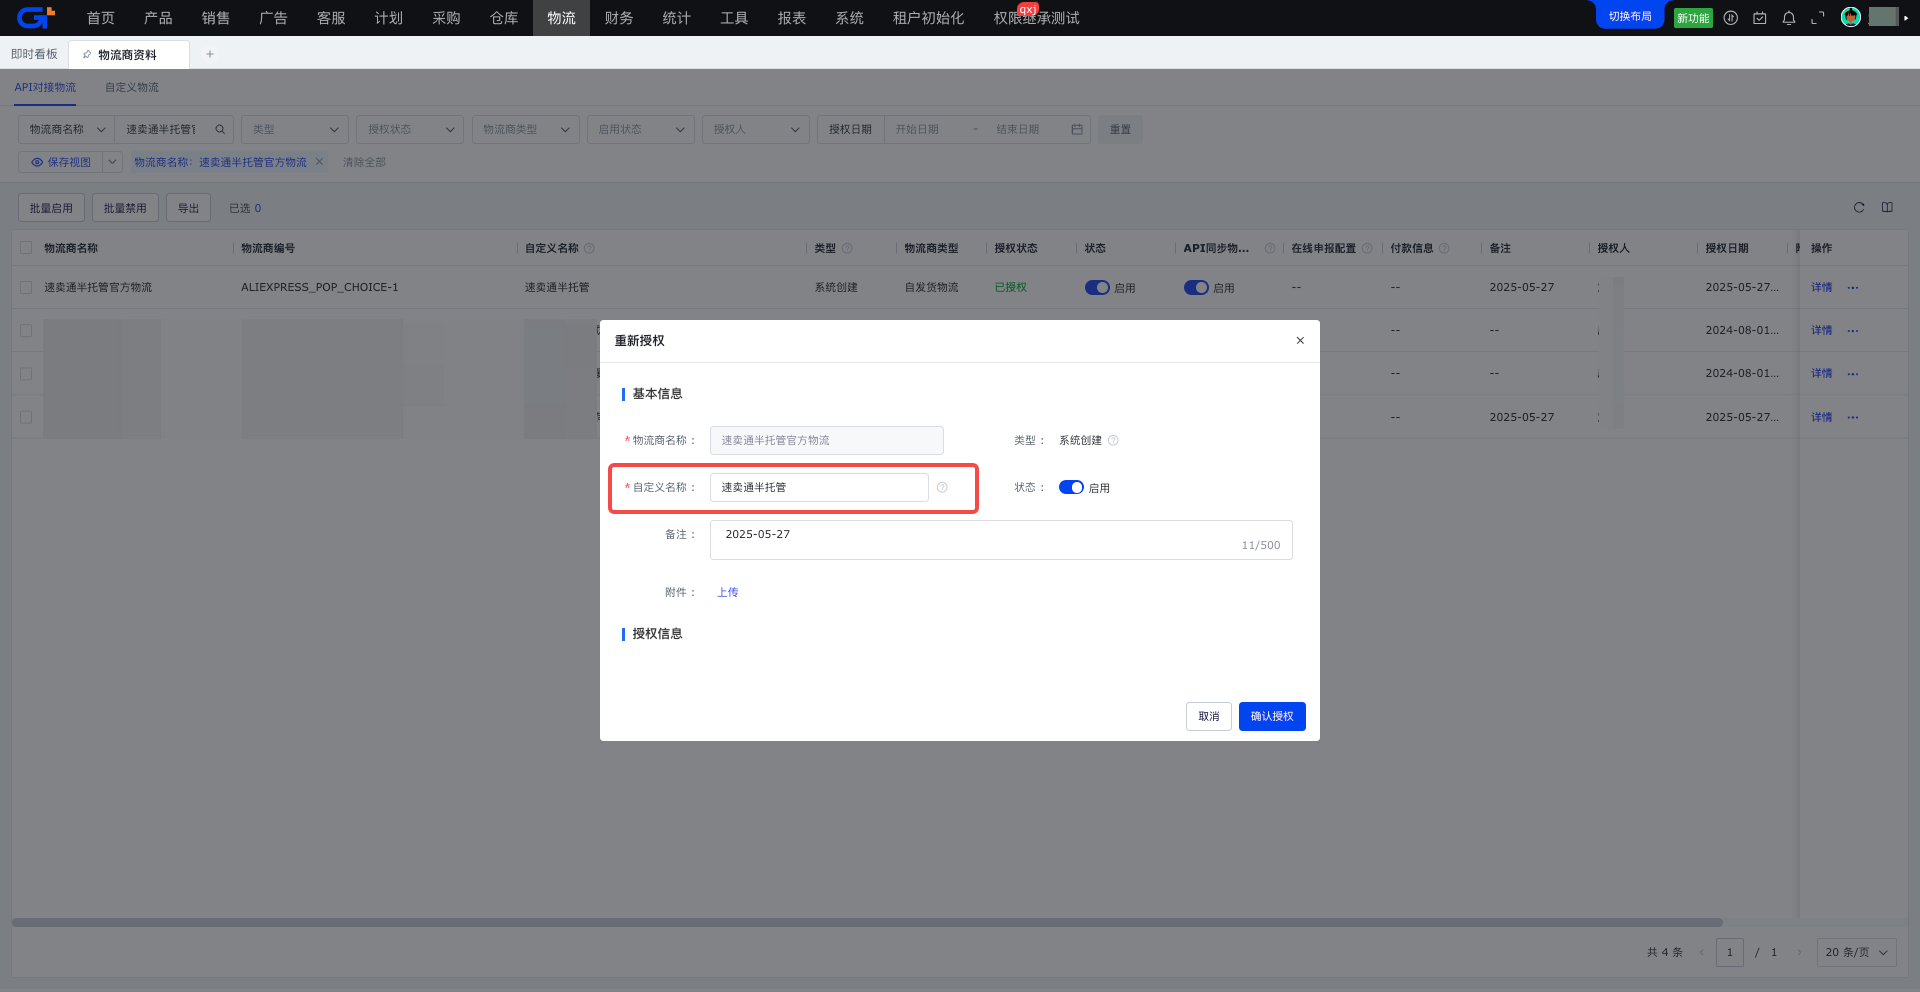Switch to the 自定义物流 tab
The image size is (1920, 992).
pos(132,87)
